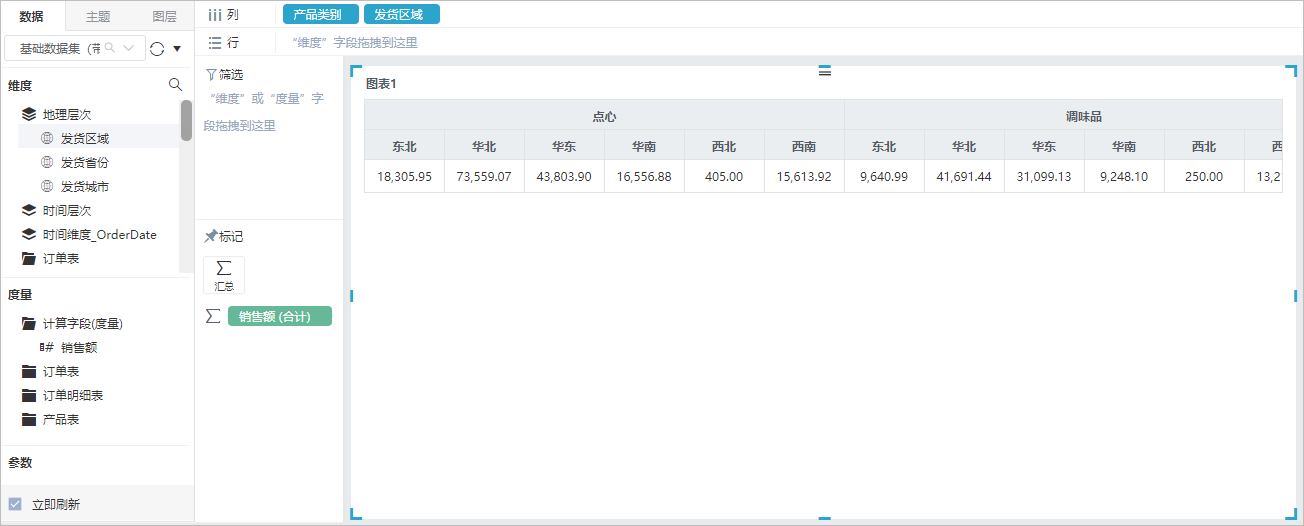Click the 行 shelf drop area placeholder

(355, 43)
